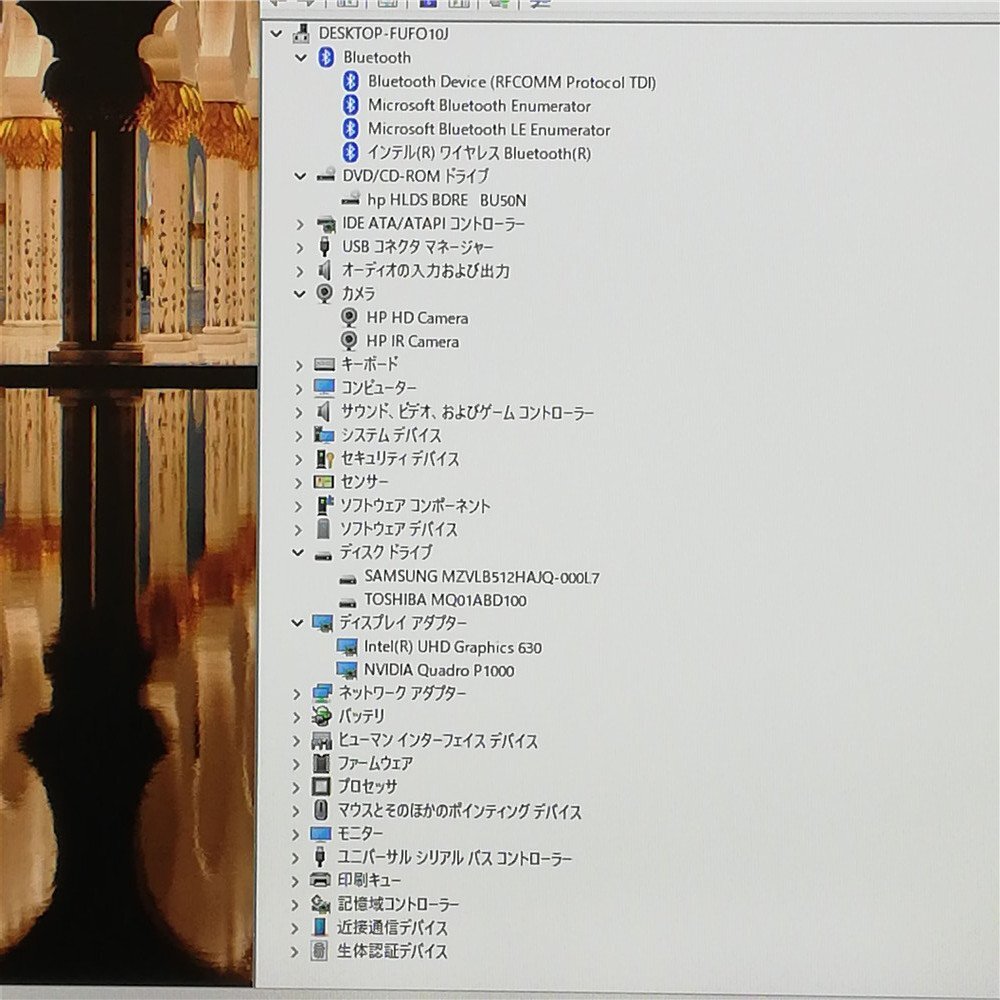The image size is (1000, 1000).
Task: Select hp HLDS BDRE BU50N entry
Action: point(446,200)
